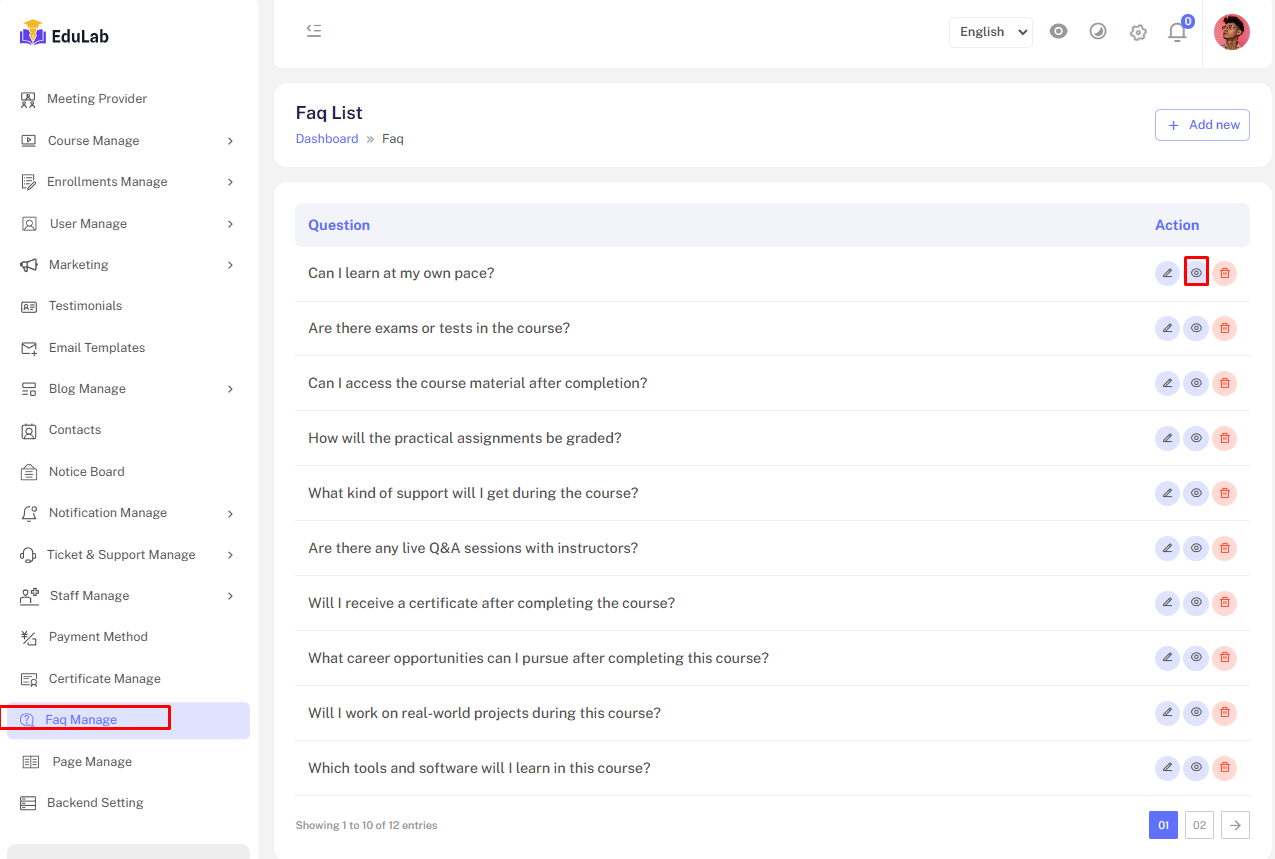Expand the Course Manage submenu
Viewport: 1275px width, 859px height.
[128, 141]
